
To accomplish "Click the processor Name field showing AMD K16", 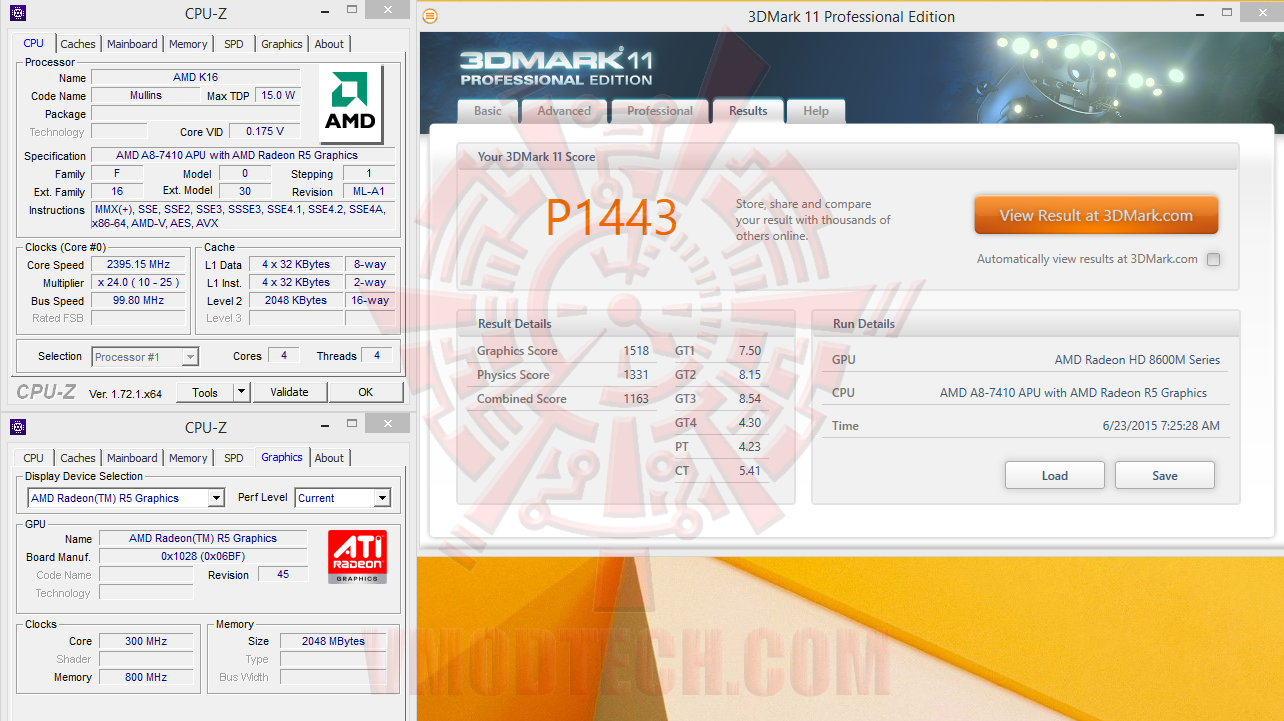I will (x=196, y=77).
